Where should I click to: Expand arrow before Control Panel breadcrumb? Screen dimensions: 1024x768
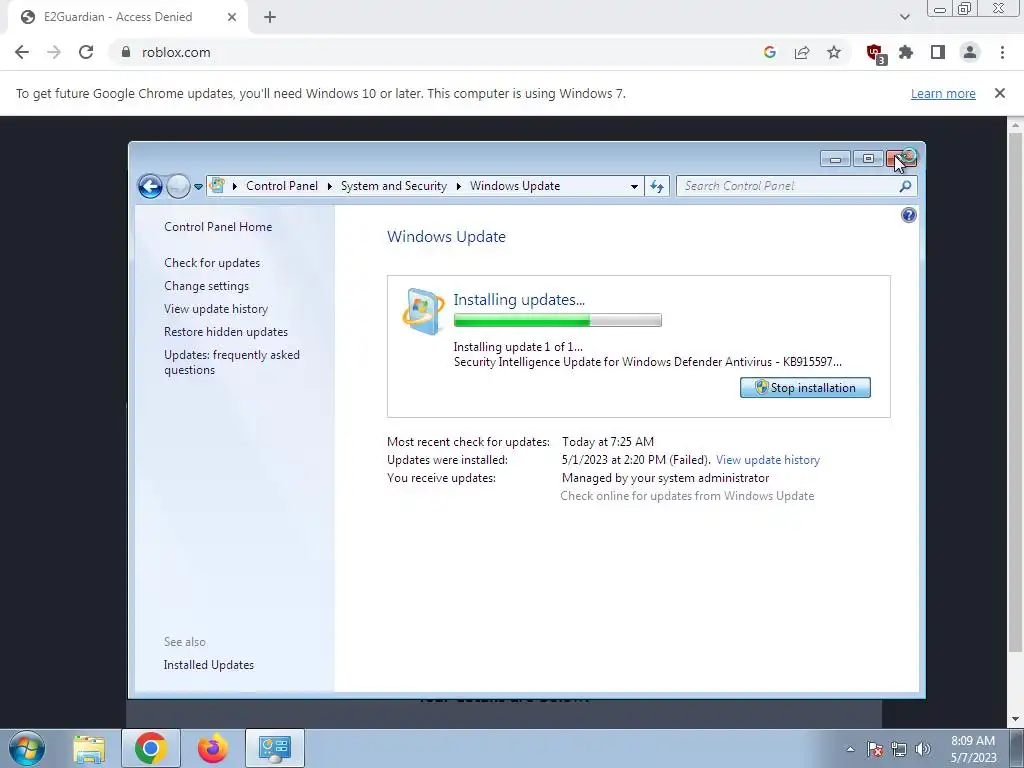coord(234,187)
